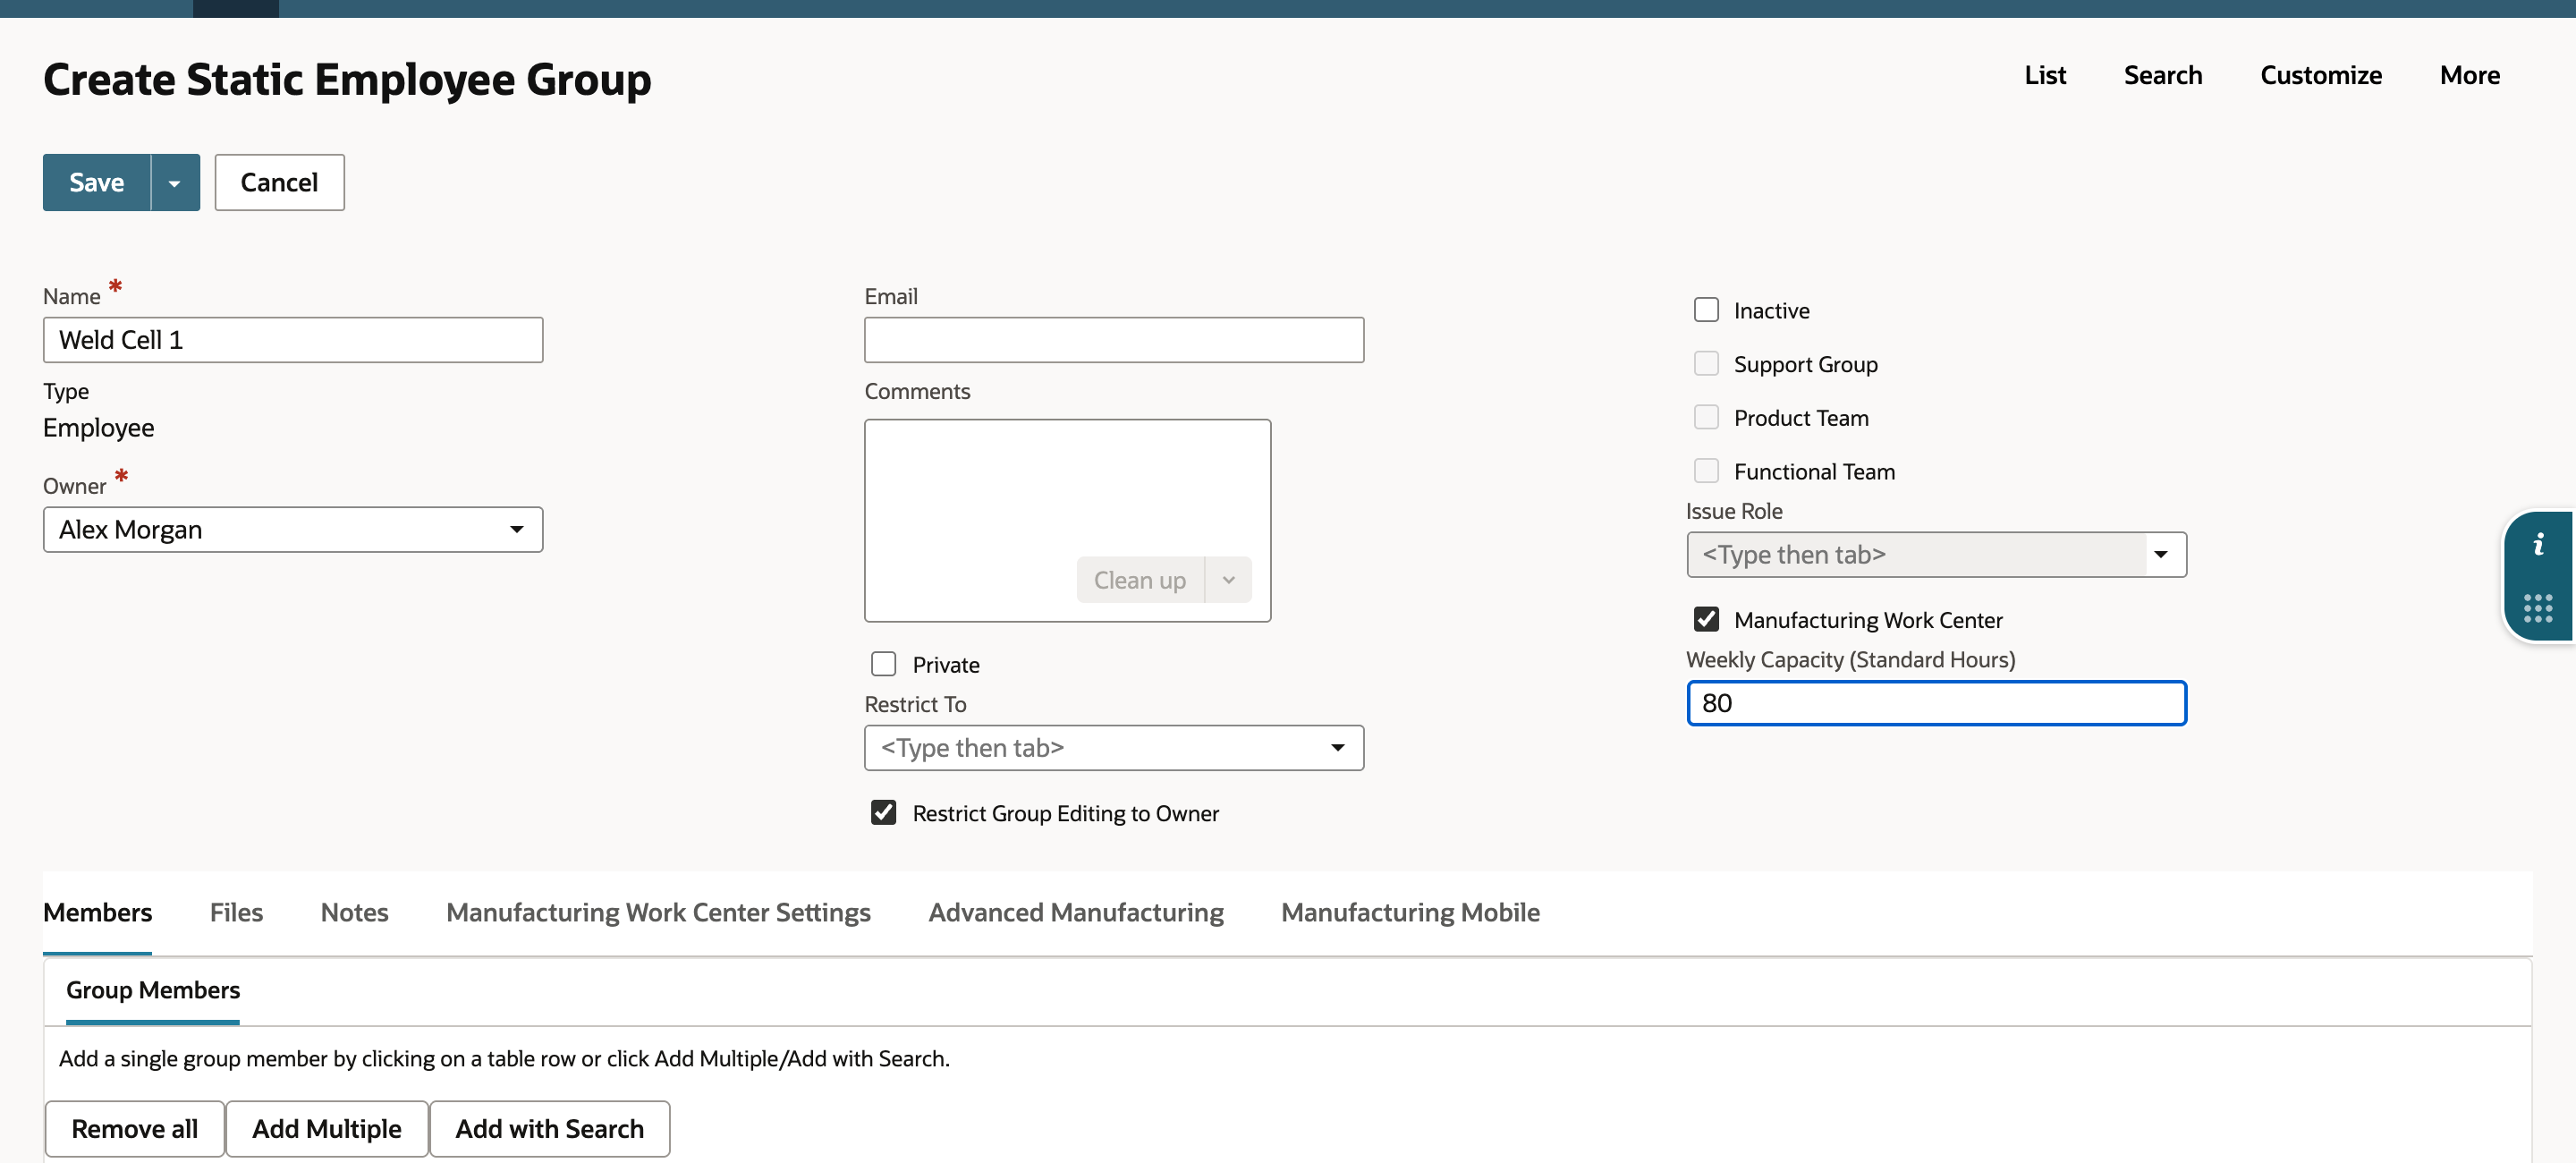Click inside the Comments text area
Image resolution: width=2576 pixels, height=1163 pixels.
[1067, 520]
